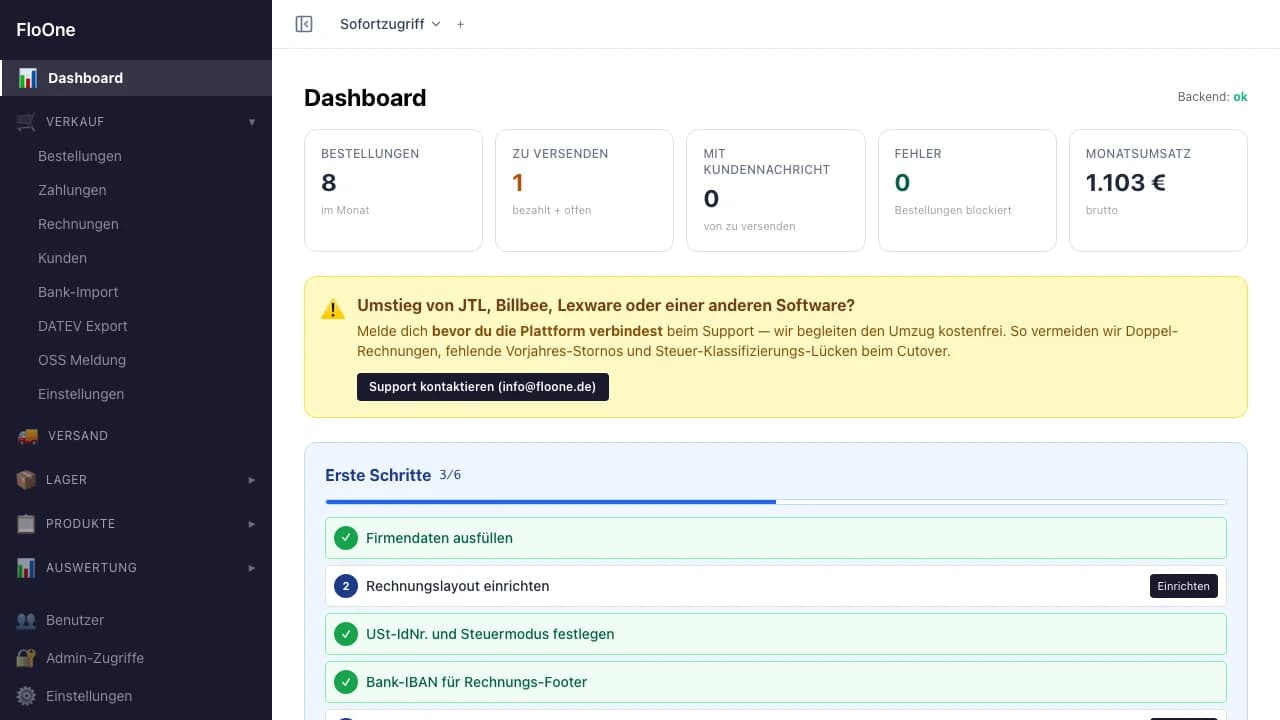This screenshot has width=1280, height=720.
Task: Click green checkmark beside Firmendaten ausfüllen
Action: pyautogui.click(x=346, y=538)
